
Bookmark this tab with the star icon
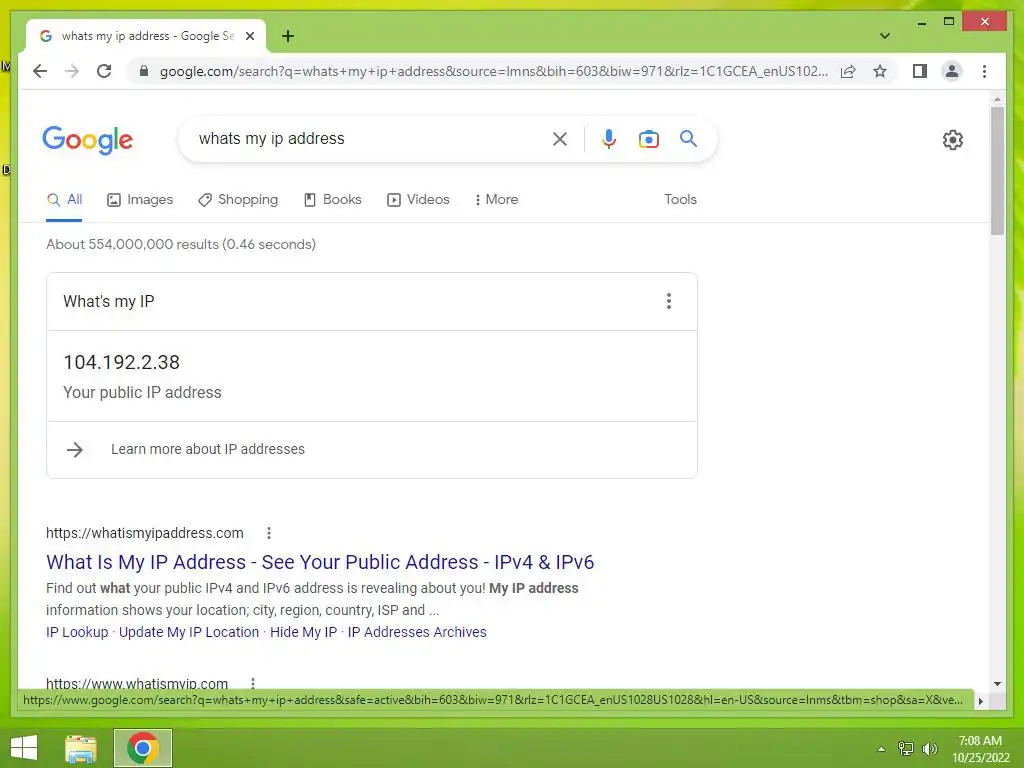(x=880, y=71)
